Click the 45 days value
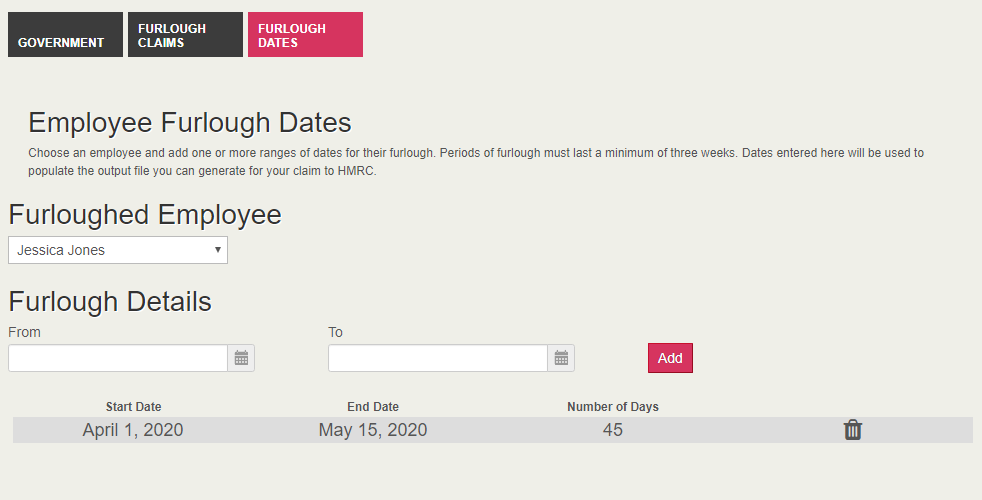The width and height of the screenshot is (982, 500). click(x=613, y=430)
